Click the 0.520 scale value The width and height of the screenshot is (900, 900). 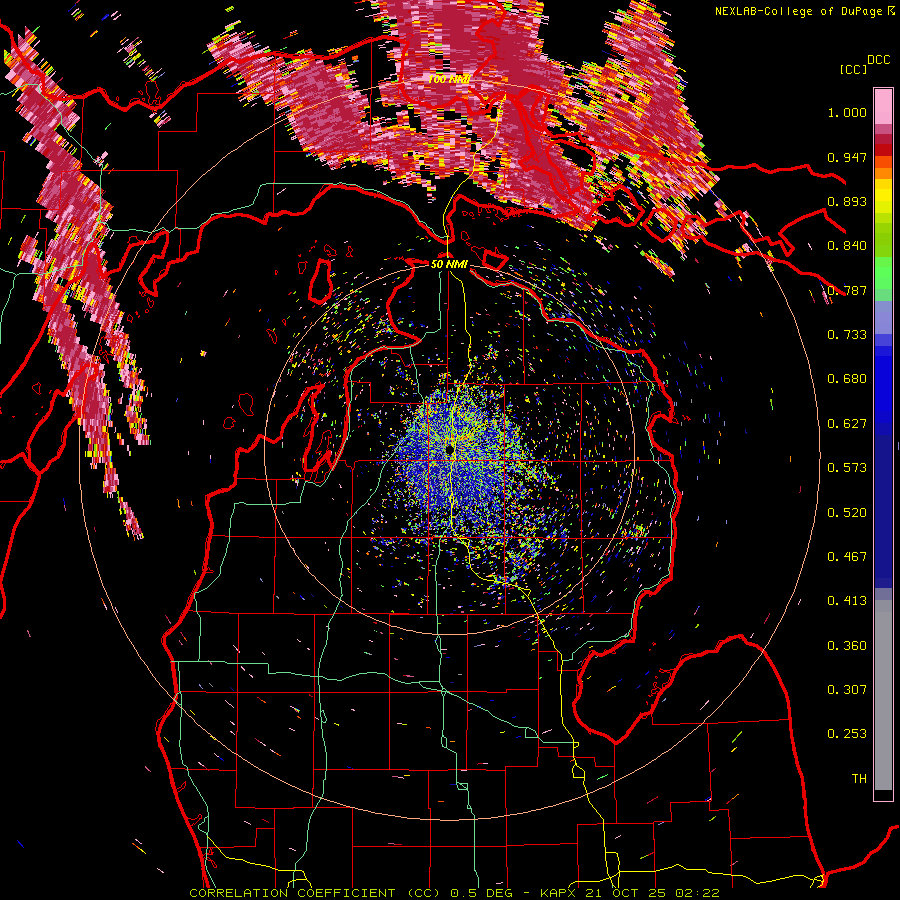(847, 512)
